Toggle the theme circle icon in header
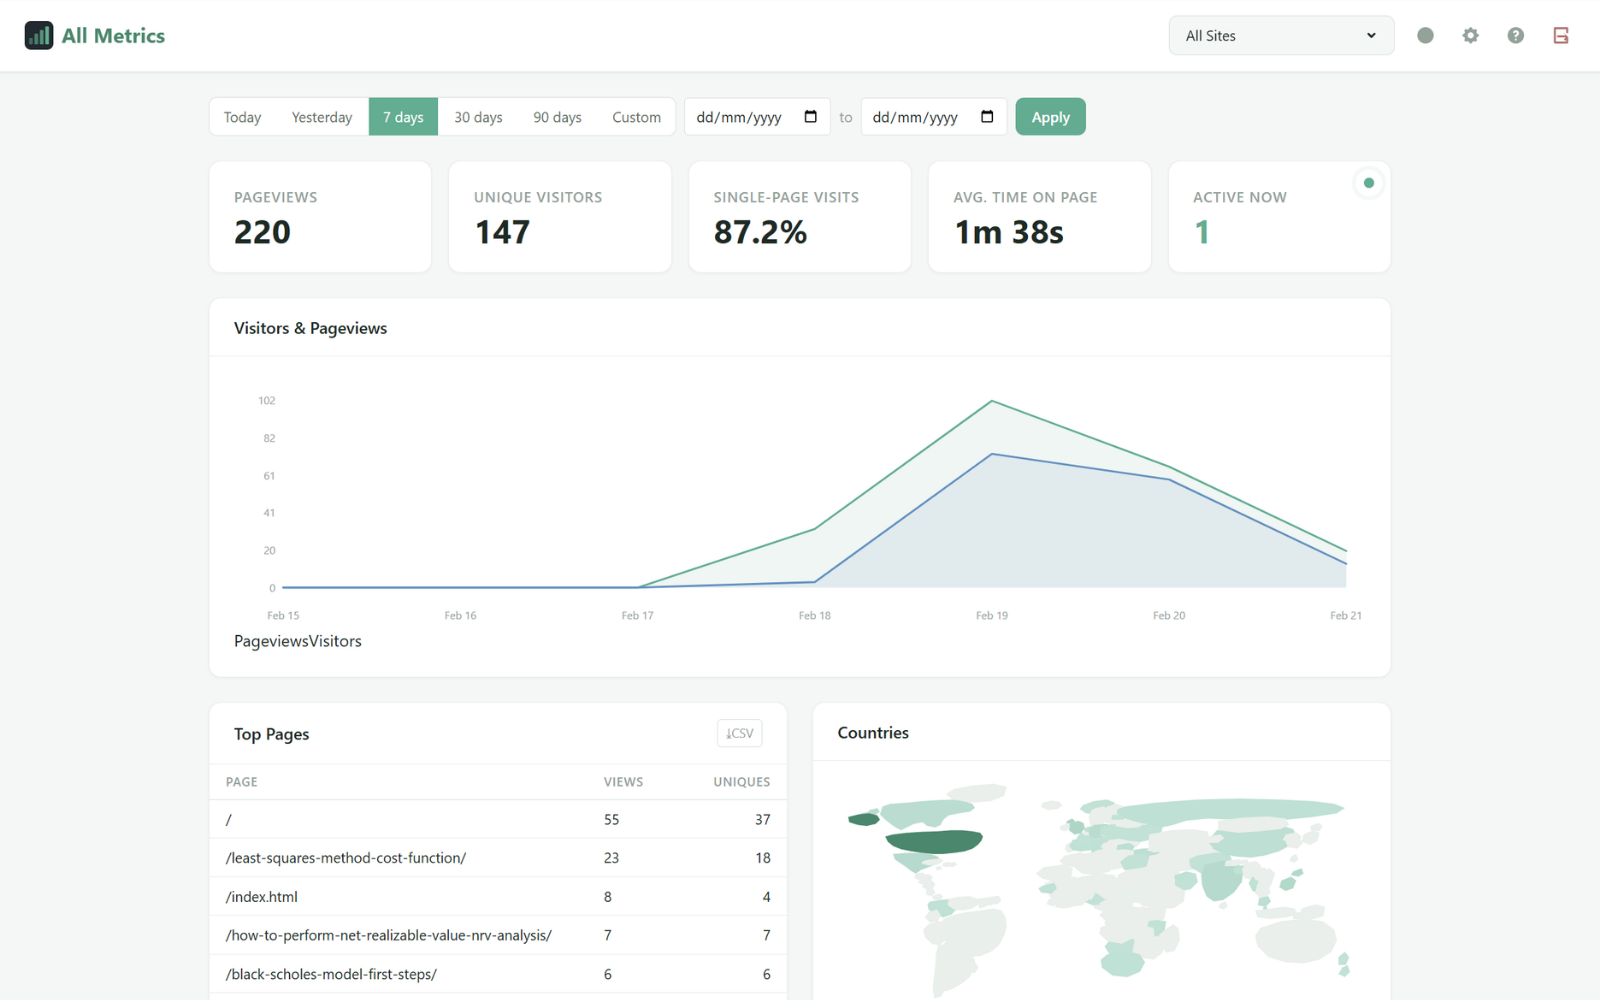Screen dimensions: 1600x1000 (x=1425, y=36)
